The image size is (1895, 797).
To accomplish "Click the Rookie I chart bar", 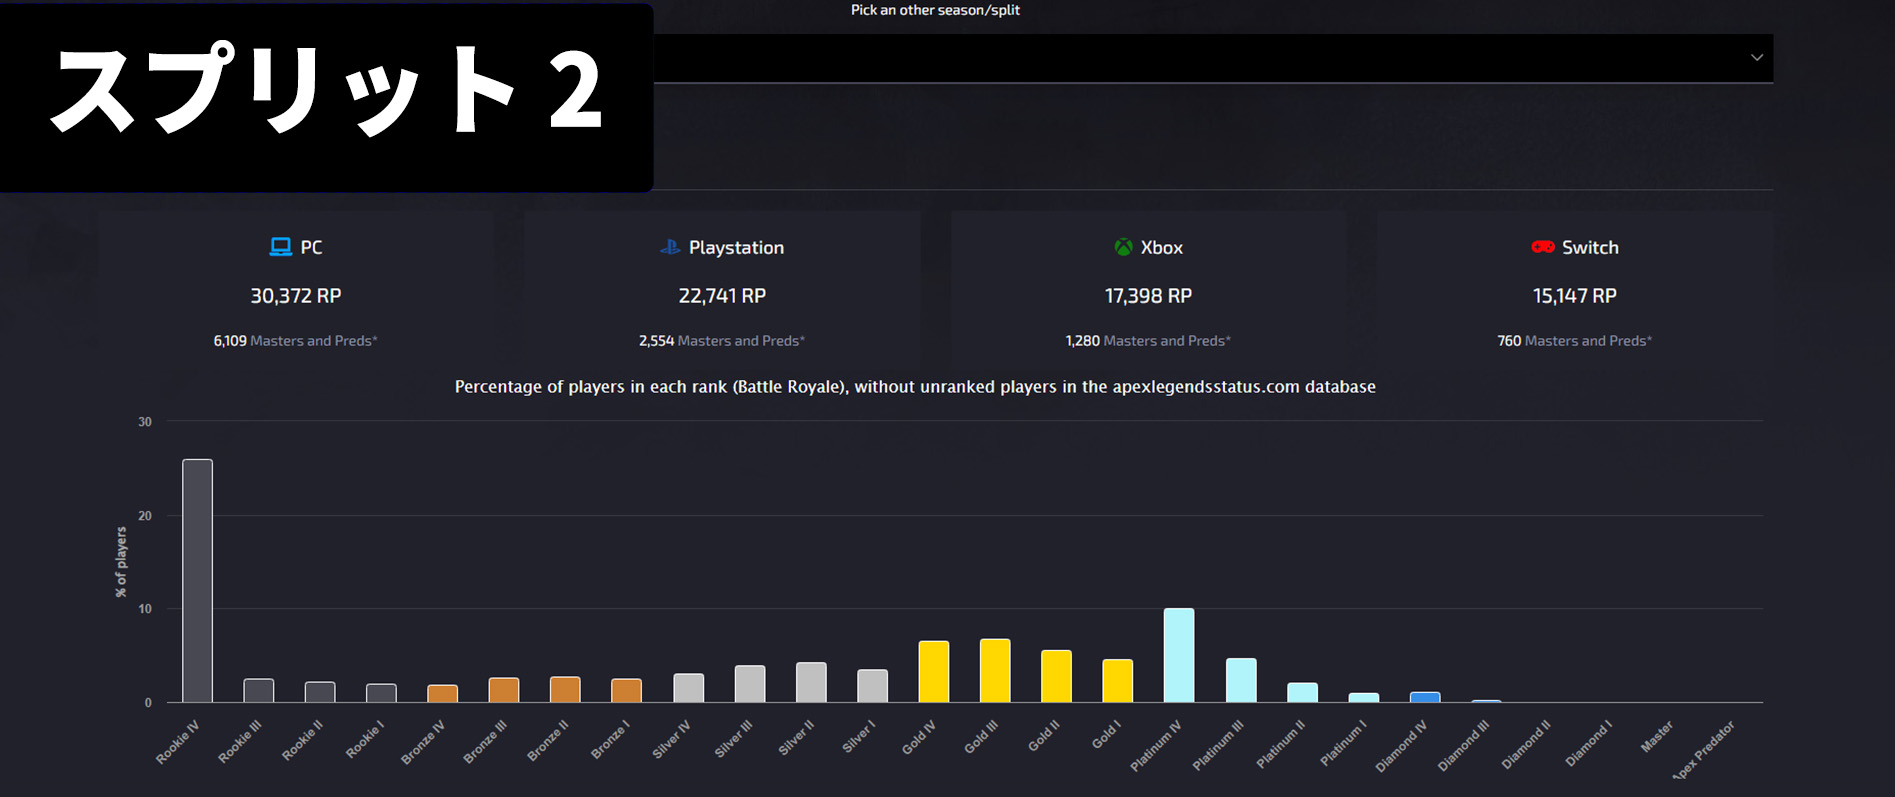I will [x=381, y=693].
